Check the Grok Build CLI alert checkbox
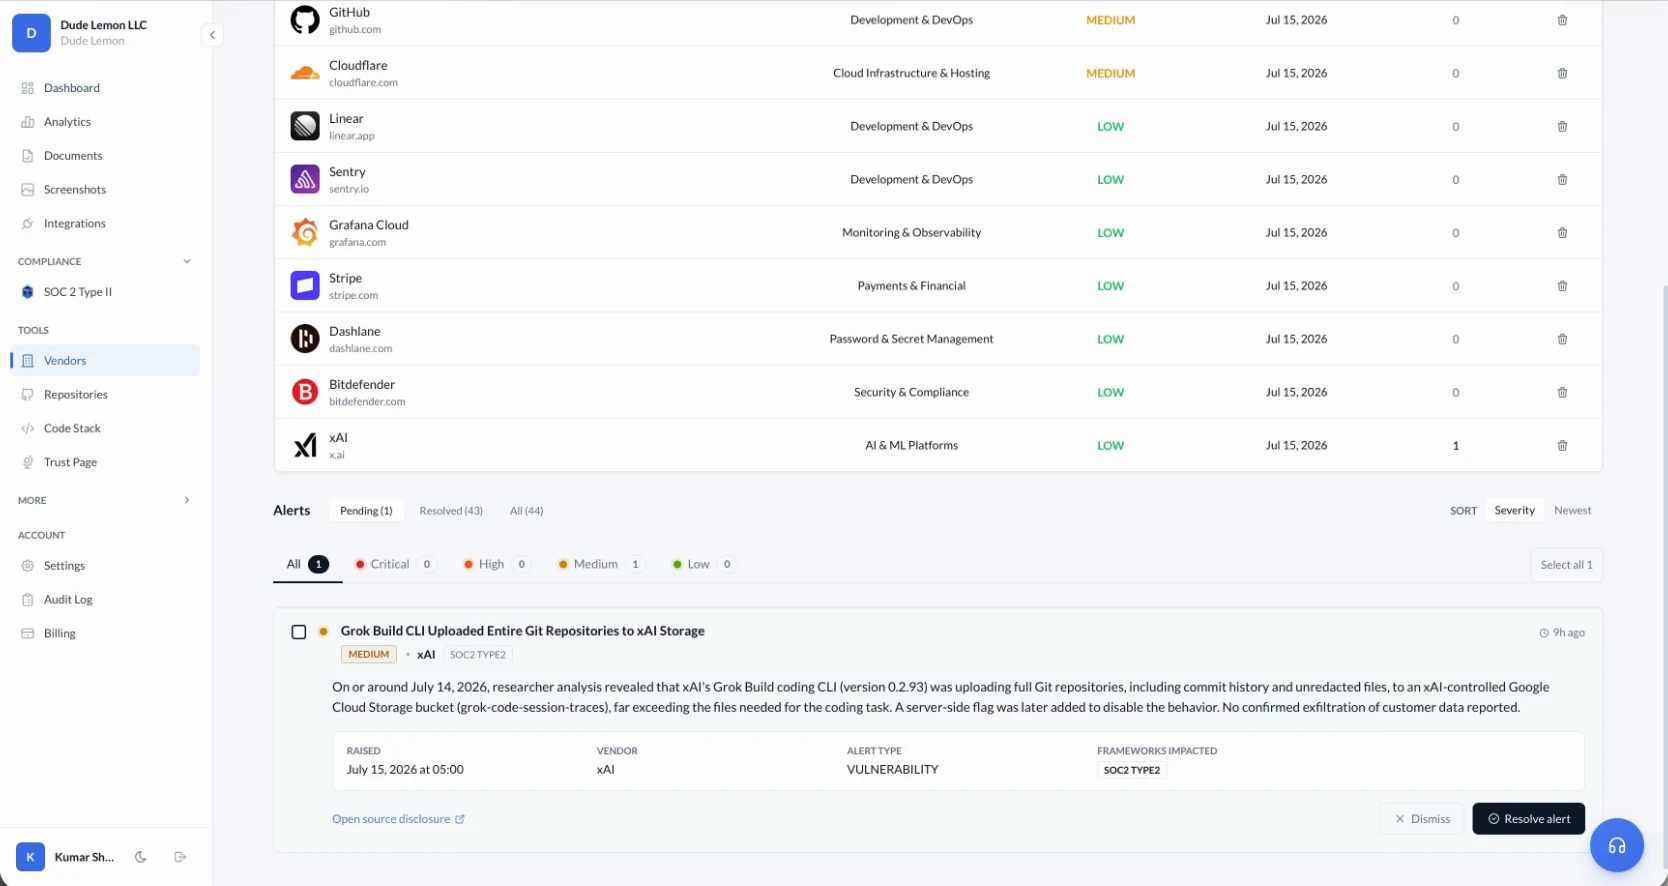The width and height of the screenshot is (1668, 886). (298, 632)
